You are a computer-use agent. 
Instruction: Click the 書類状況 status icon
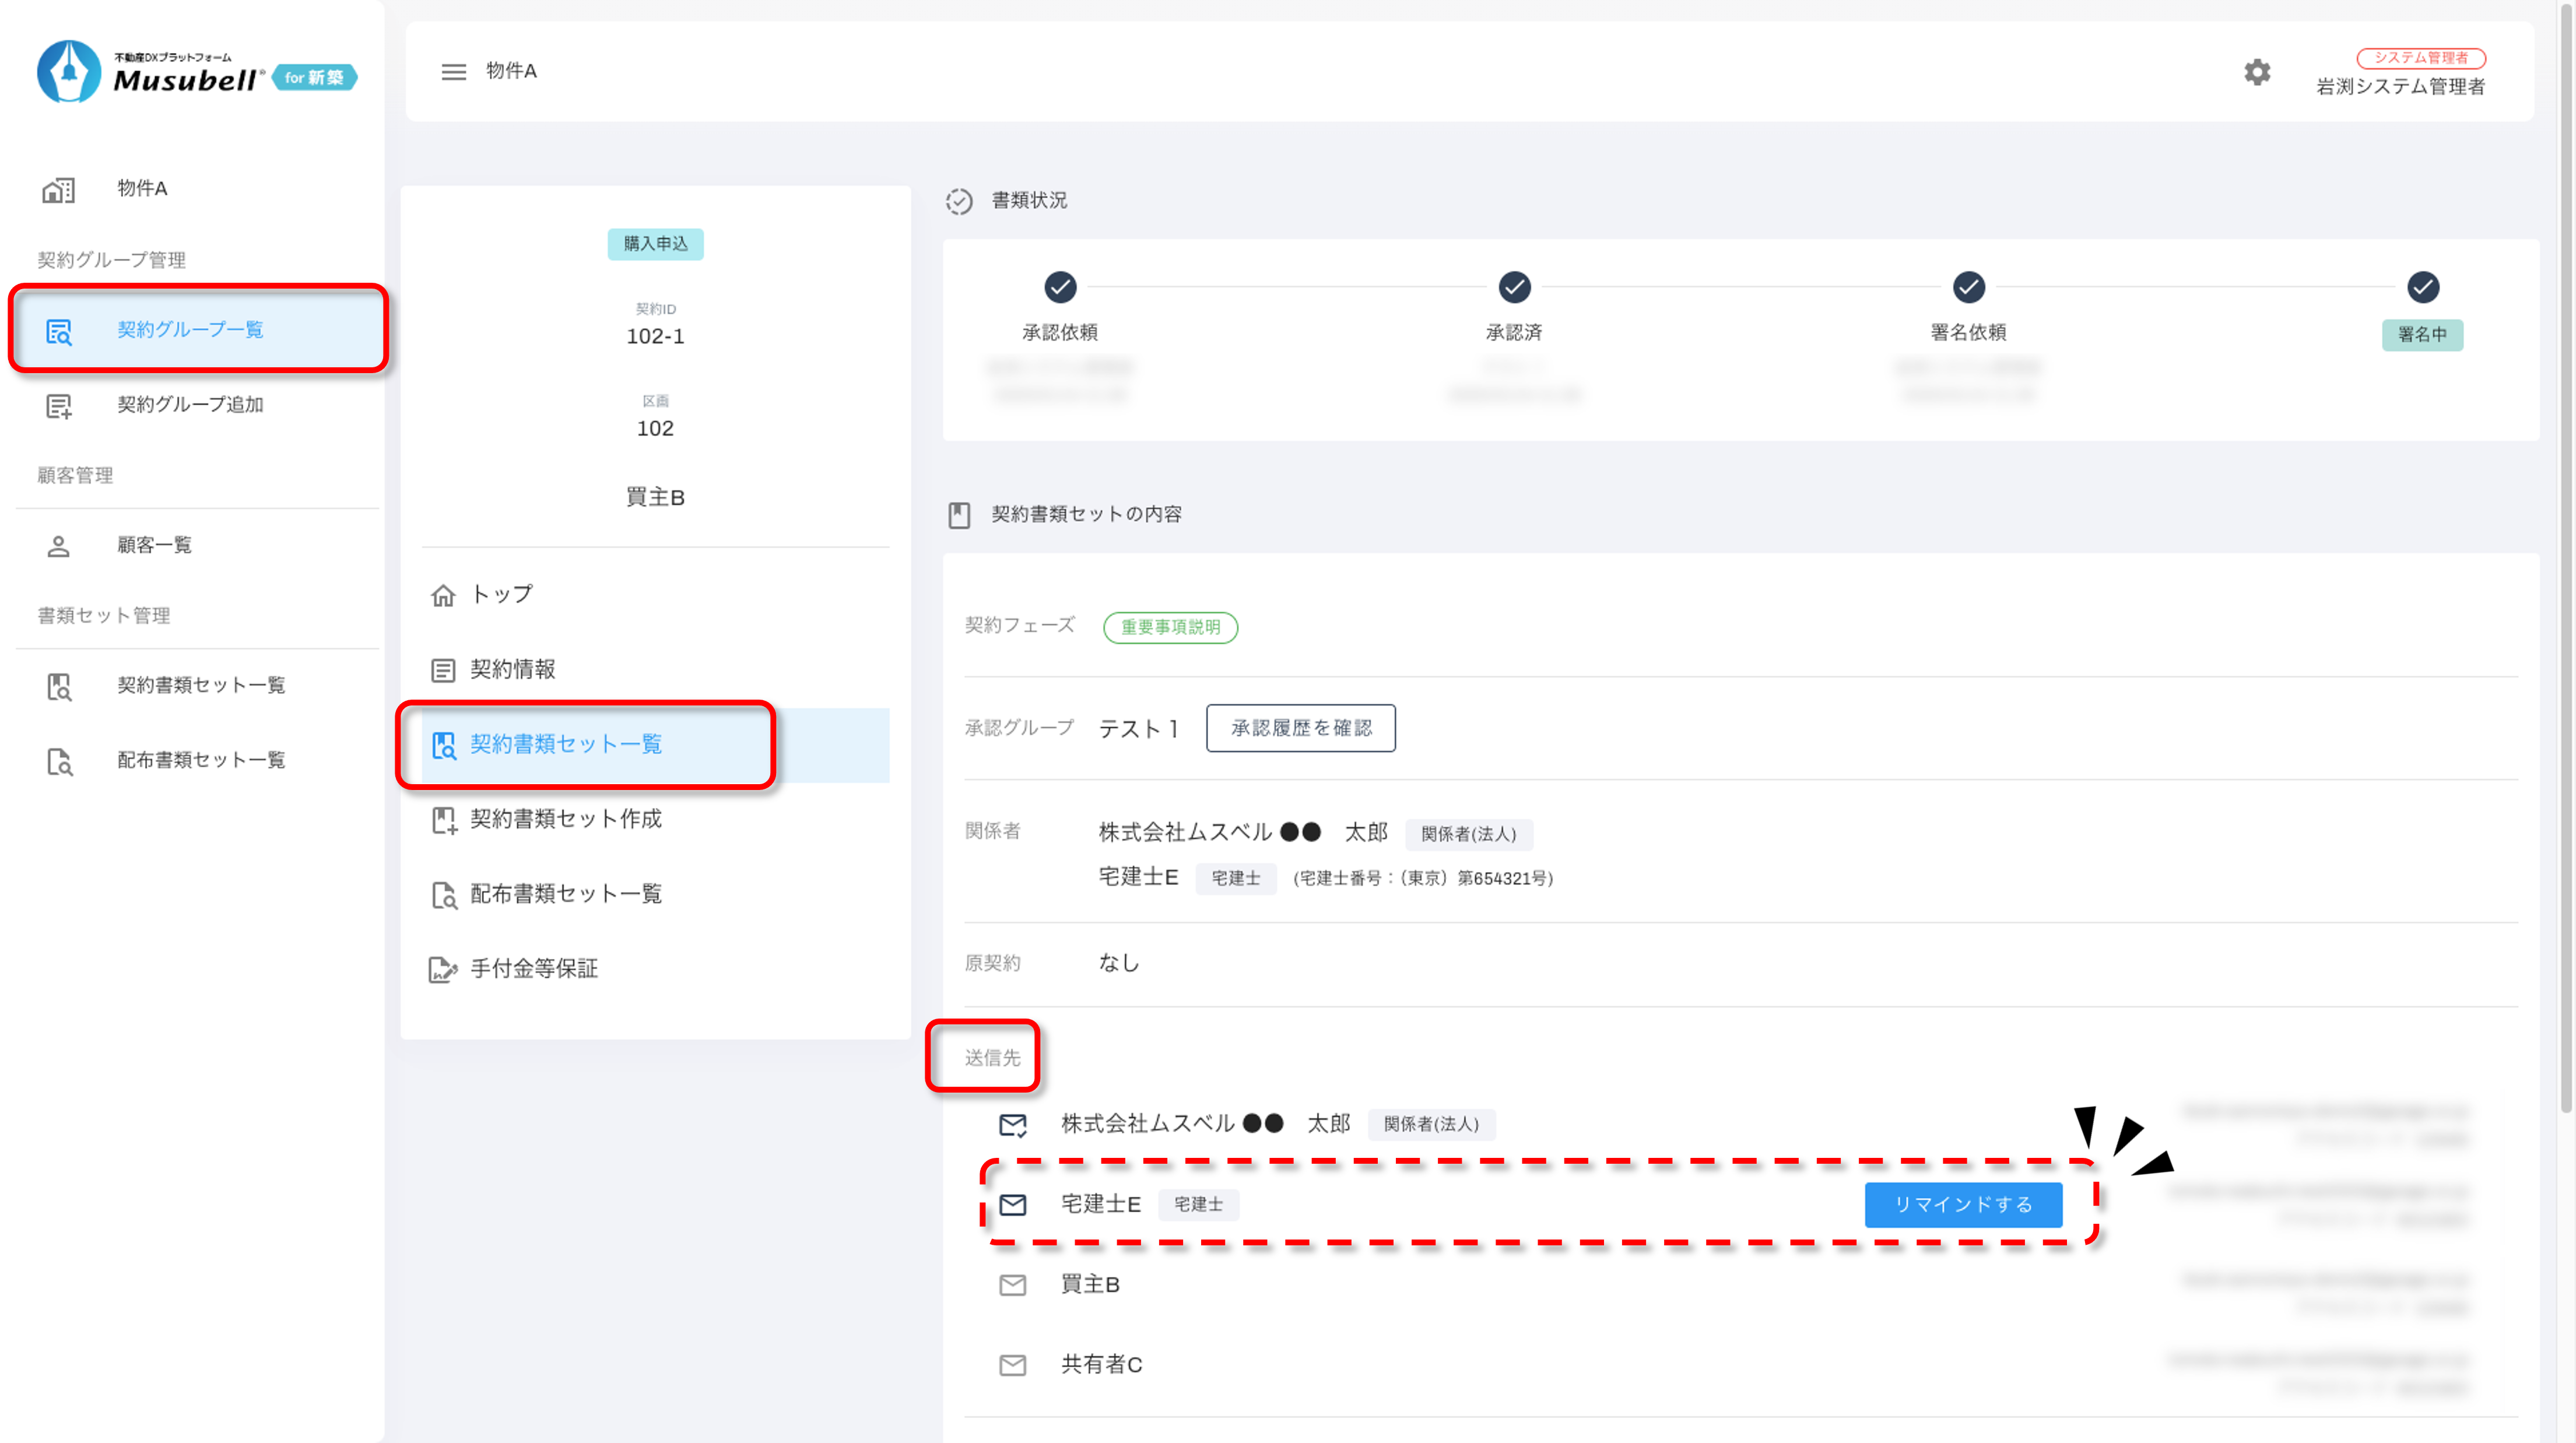(x=958, y=201)
